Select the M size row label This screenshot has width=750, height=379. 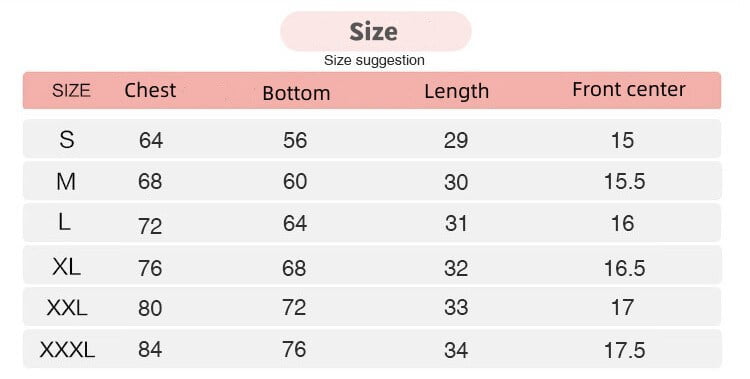[x=66, y=181]
